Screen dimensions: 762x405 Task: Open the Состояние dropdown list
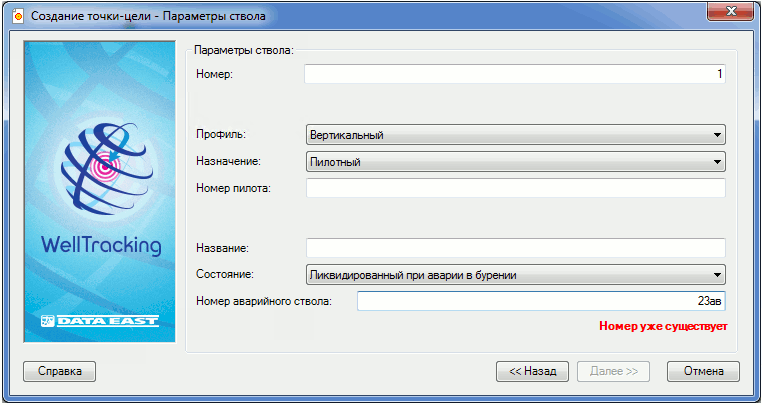(514, 275)
